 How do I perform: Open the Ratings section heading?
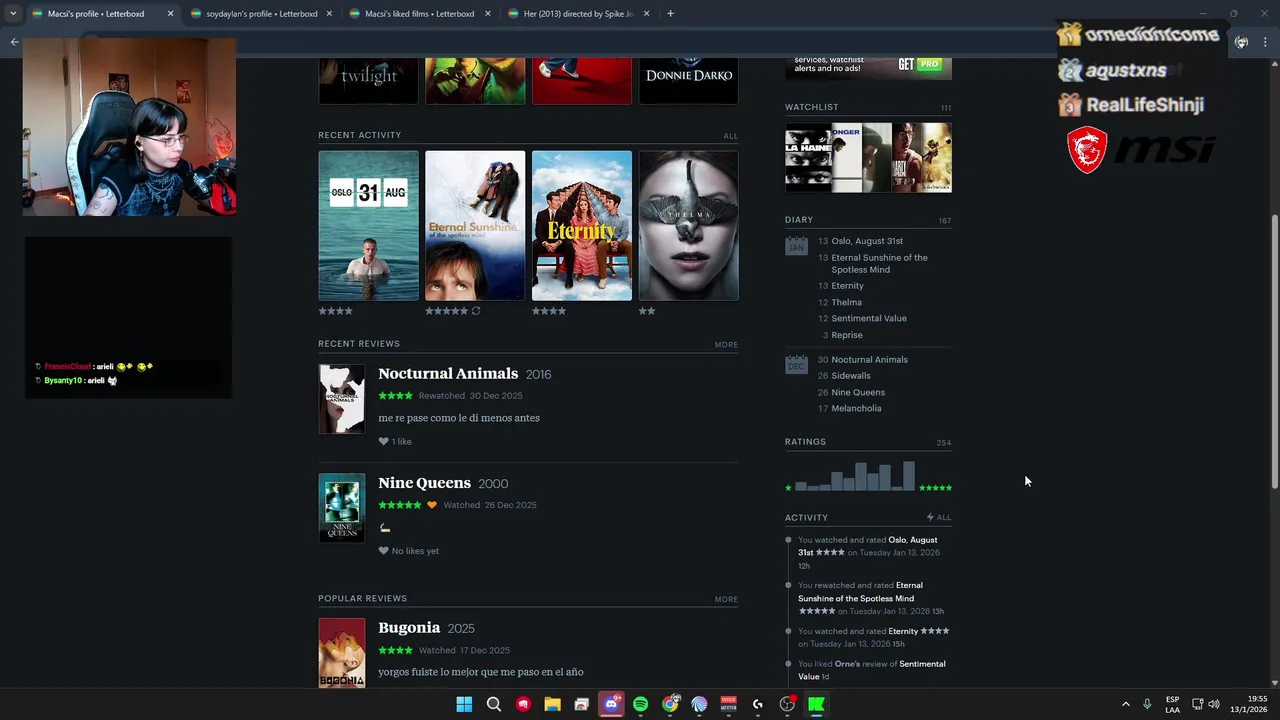pyautogui.click(x=805, y=442)
